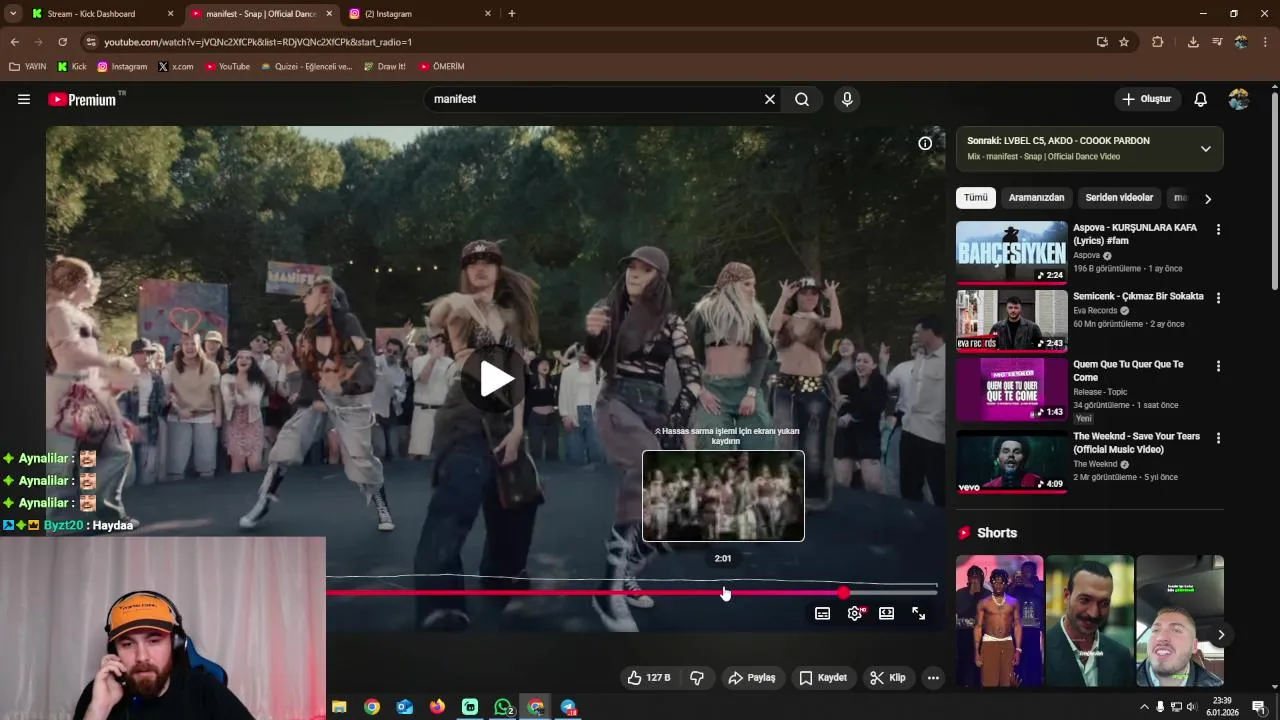The height and width of the screenshot is (720, 1280).
Task: Reload the current page
Action: tap(62, 42)
